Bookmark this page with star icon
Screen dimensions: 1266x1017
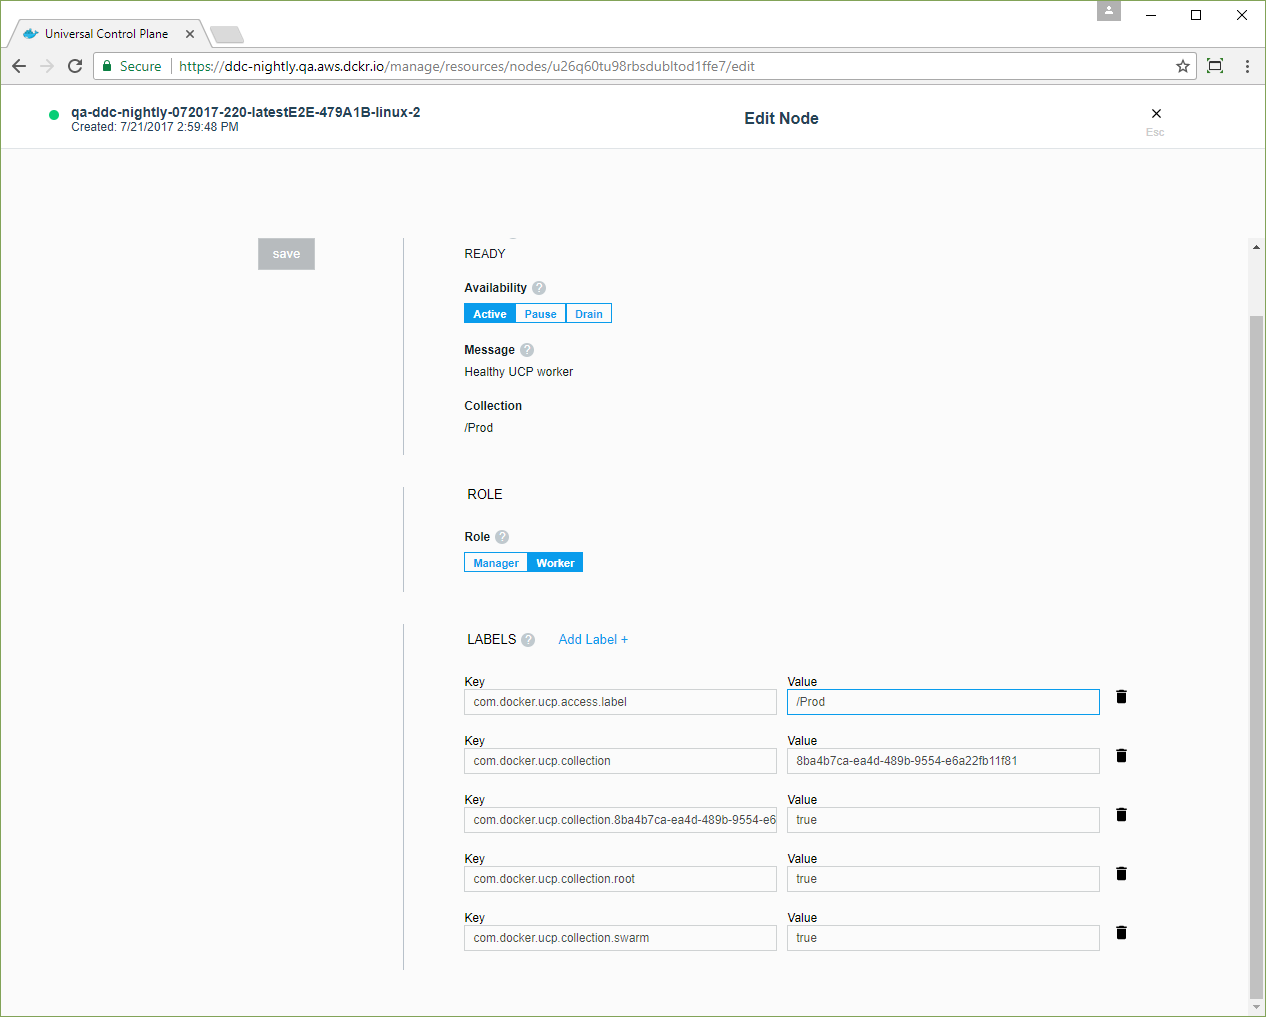[x=1183, y=66]
